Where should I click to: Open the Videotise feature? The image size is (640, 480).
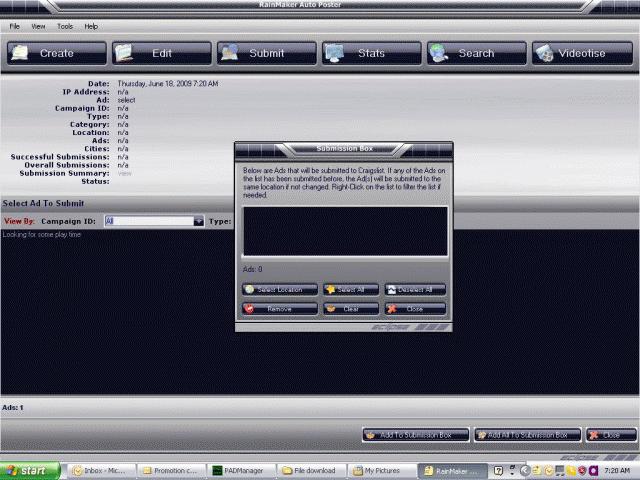[x=582, y=53]
